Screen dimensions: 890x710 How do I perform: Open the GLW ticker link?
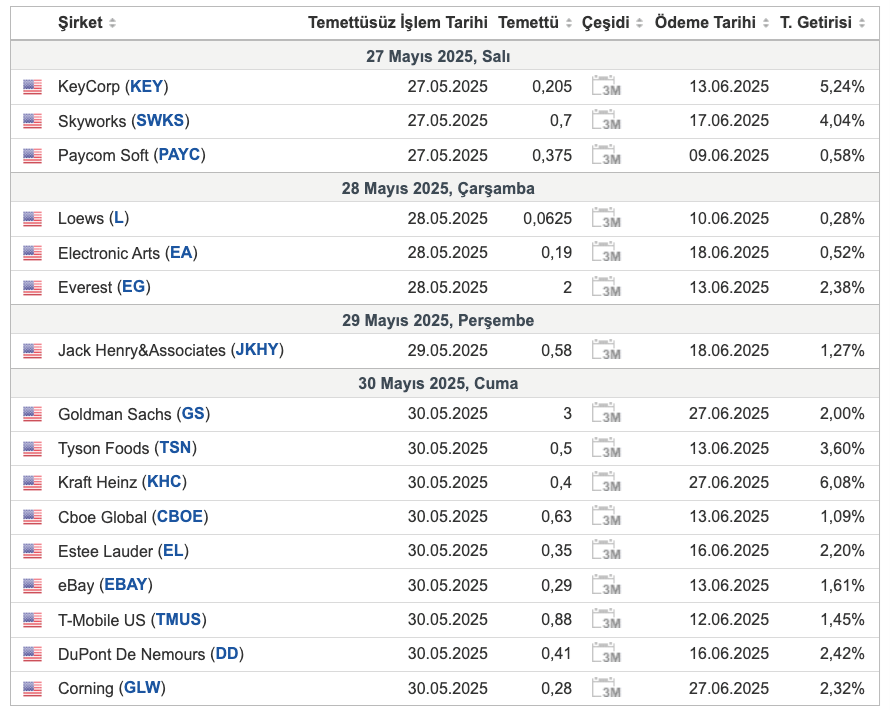[x=142, y=688]
